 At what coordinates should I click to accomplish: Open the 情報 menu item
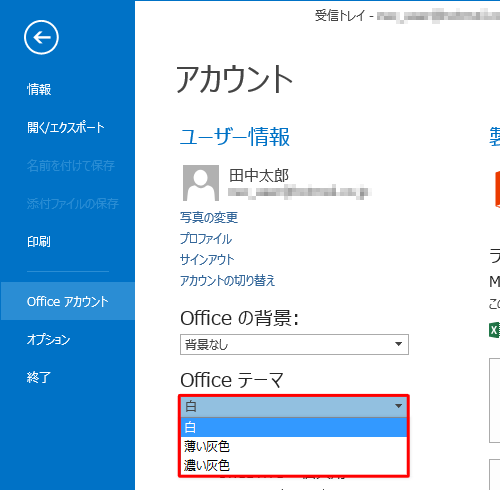[x=39, y=89]
